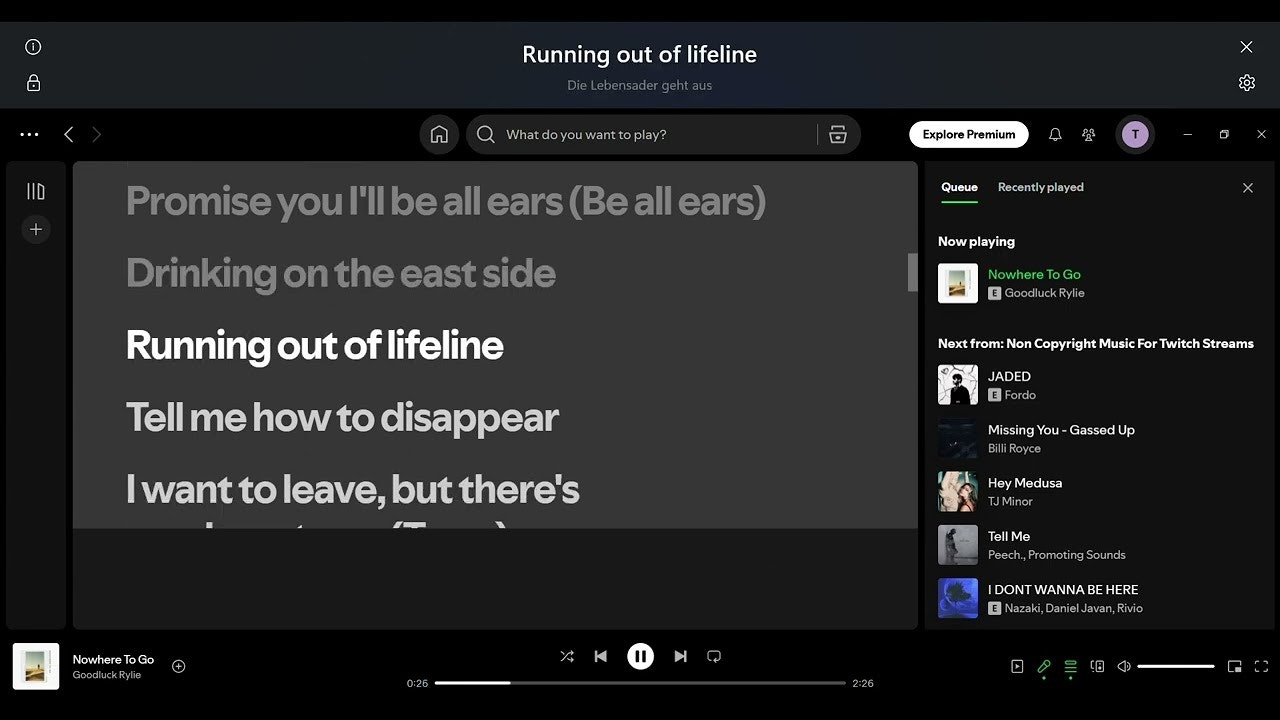This screenshot has height=720, width=1280.
Task: Switch to full screen mode
Action: [x=1261, y=666]
